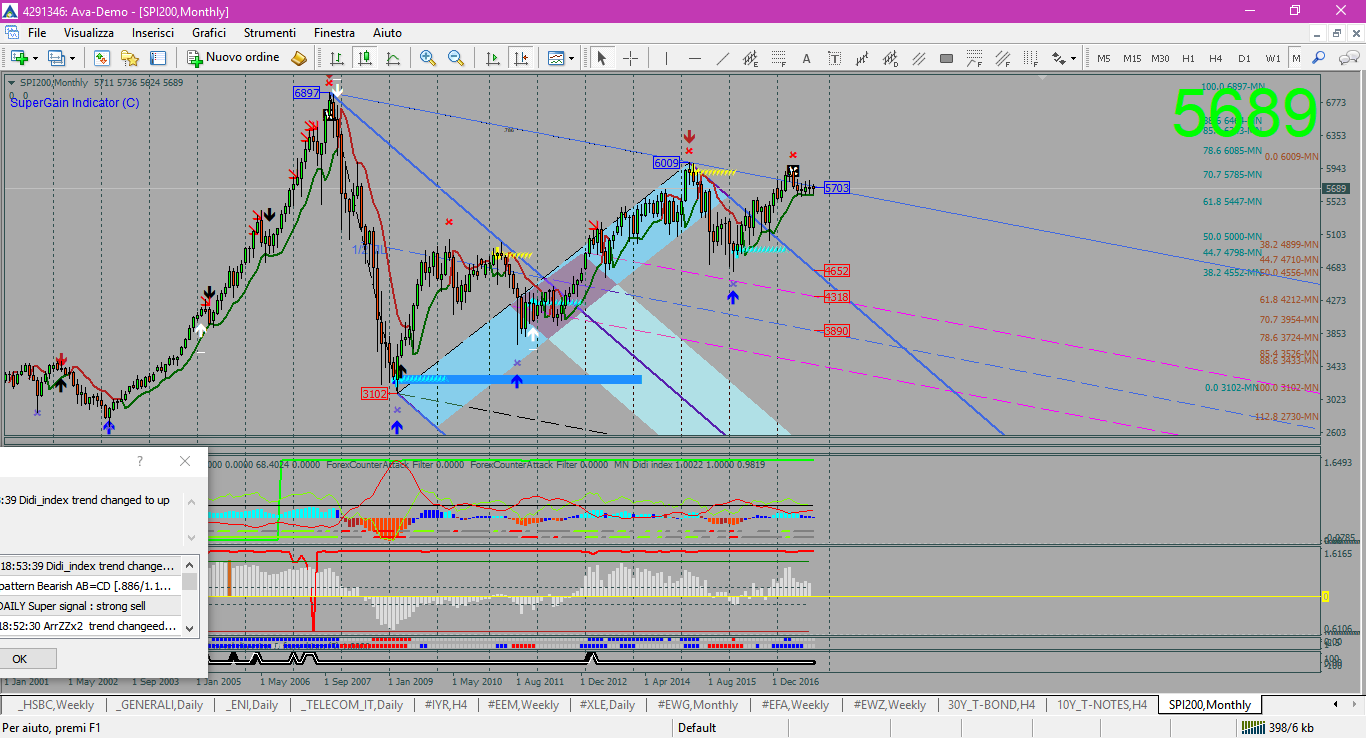Screen dimensions: 1366x738
Task: Draw a vertical line tool
Action: (x=666, y=58)
